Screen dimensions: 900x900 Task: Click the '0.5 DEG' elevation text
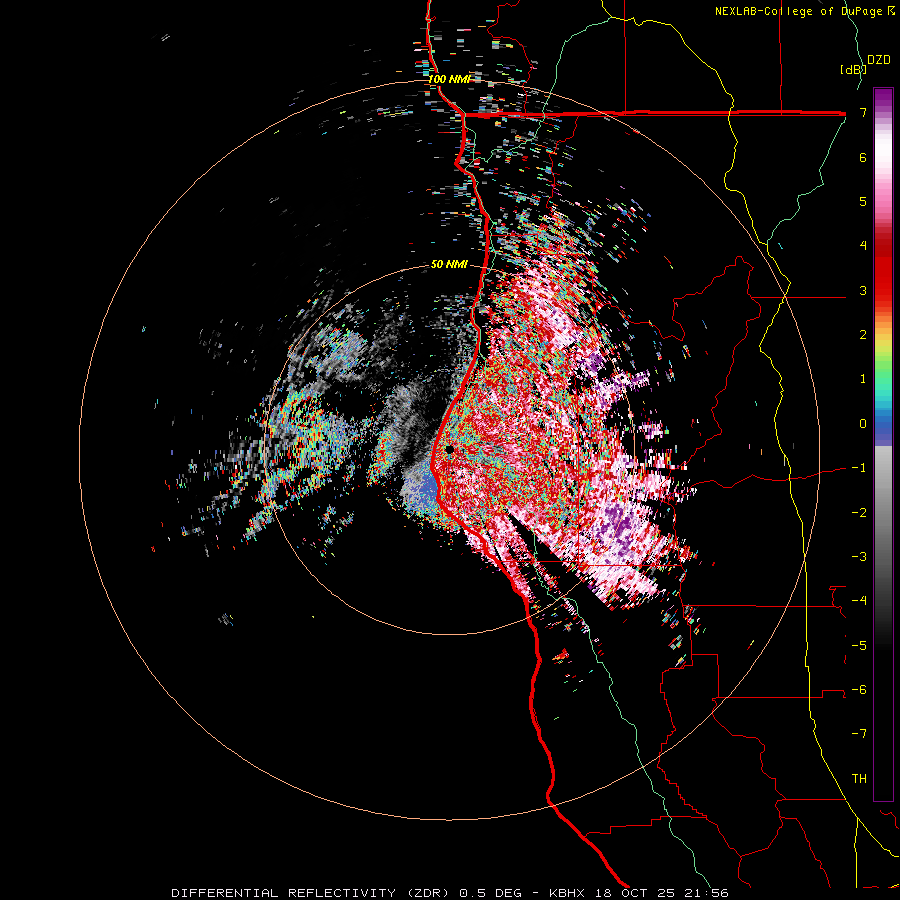pos(490,893)
